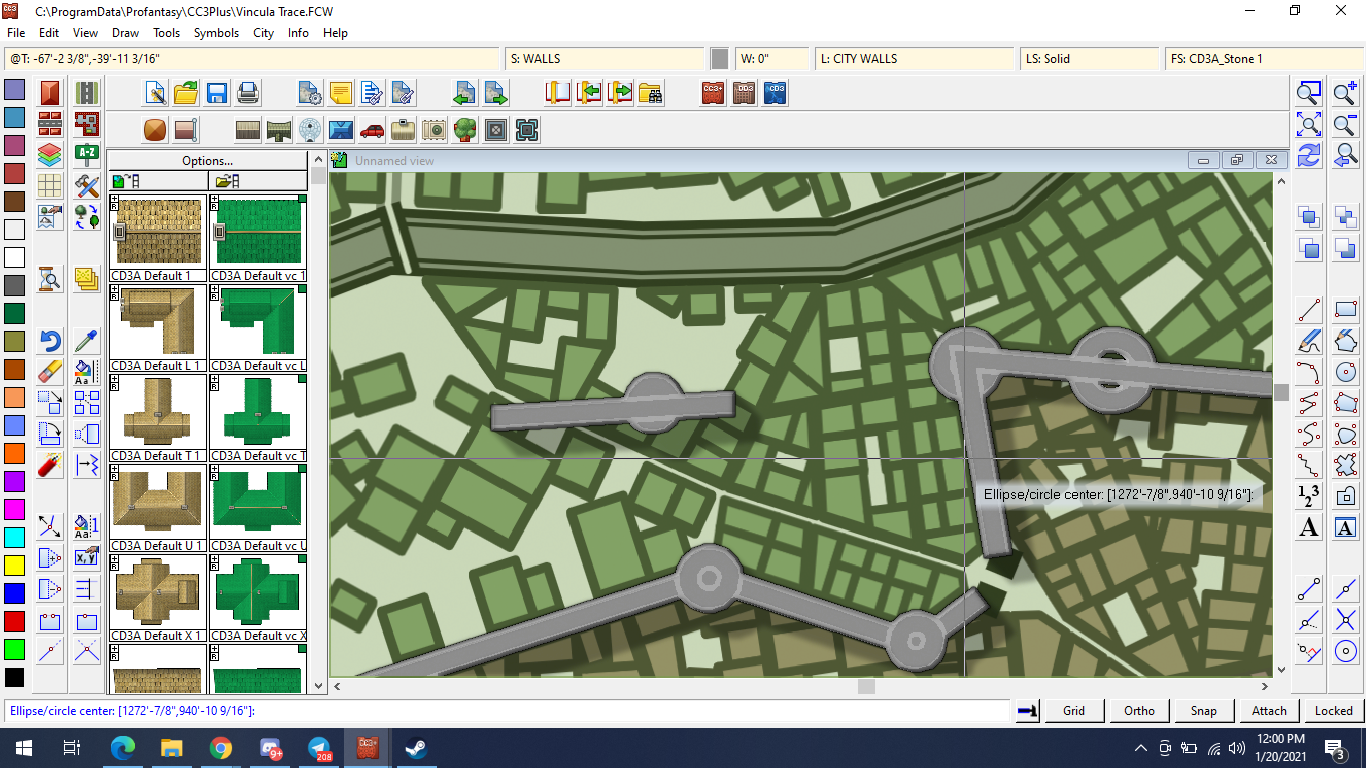This screenshot has height=768, width=1366.
Task: Open the LS: Solid line style selector
Action: [x=1089, y=59]
